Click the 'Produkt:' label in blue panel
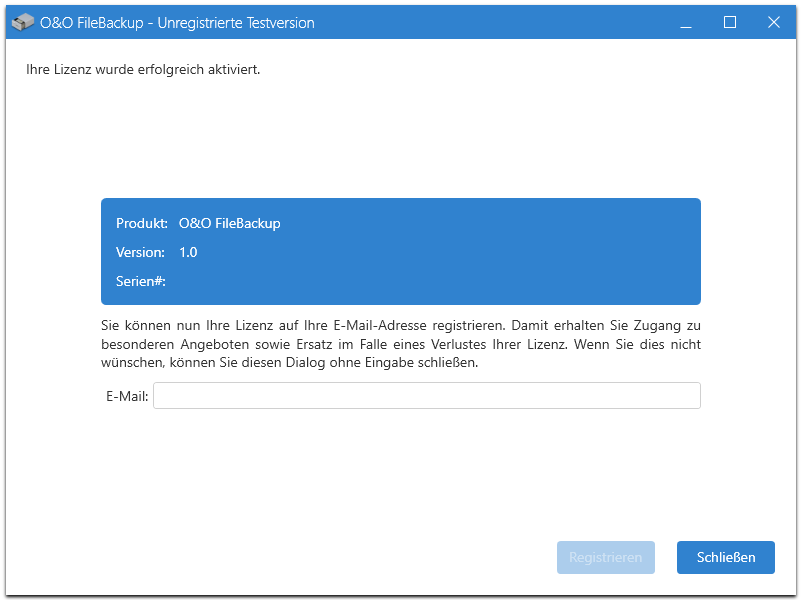804x604 pixels. (x=142, y=224)
